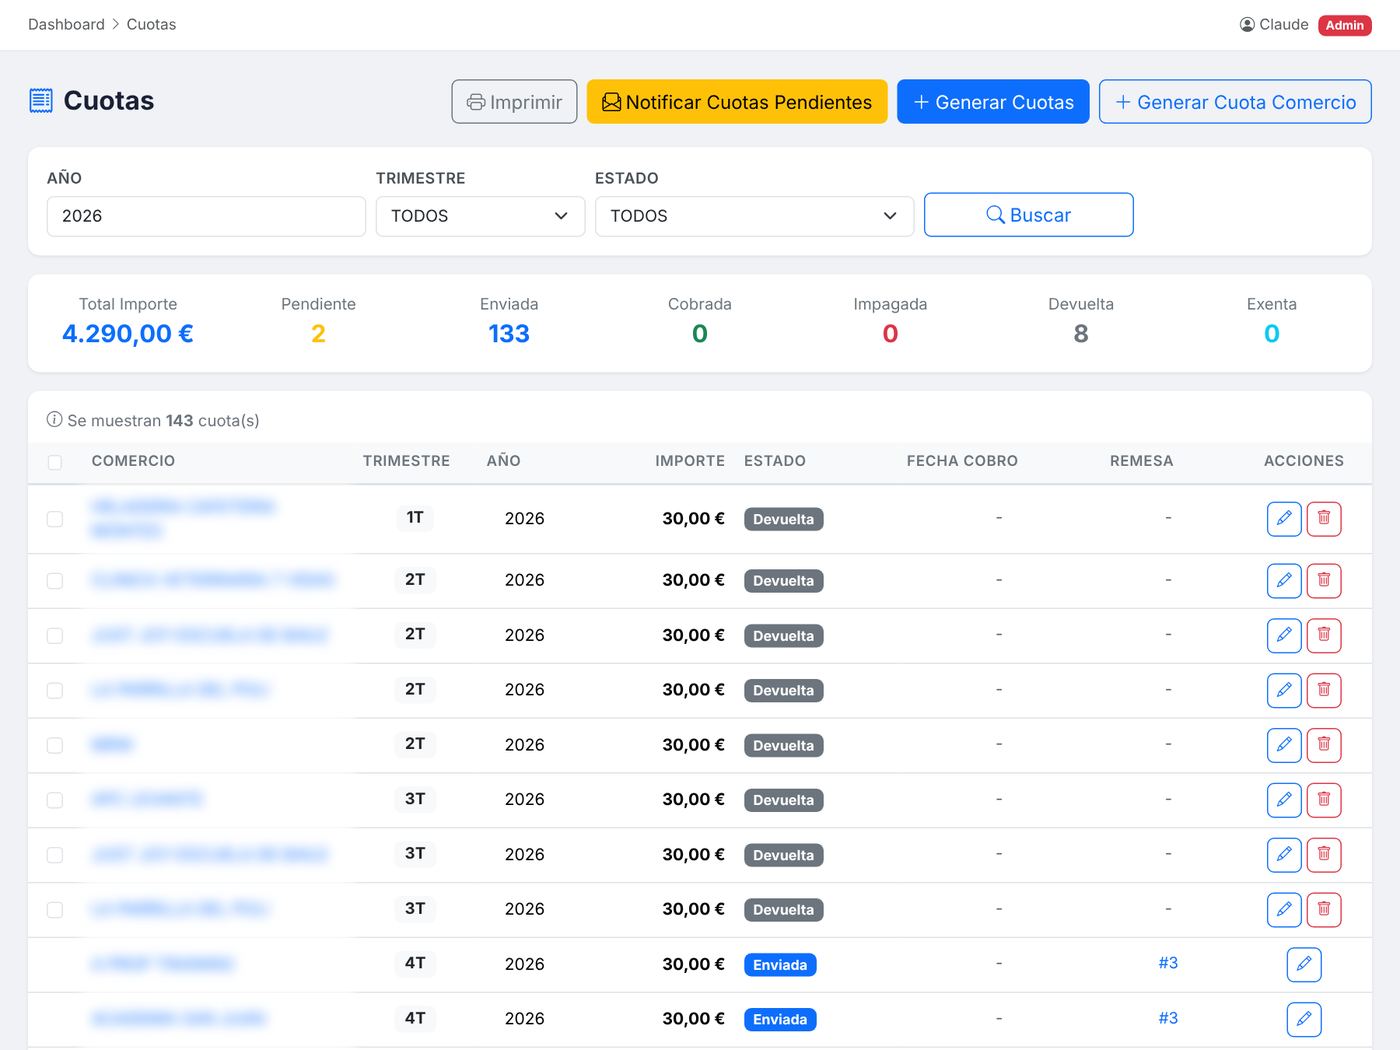Click the Enviada count 133
The image size is (1400, 1050).
tap(509, 334)
